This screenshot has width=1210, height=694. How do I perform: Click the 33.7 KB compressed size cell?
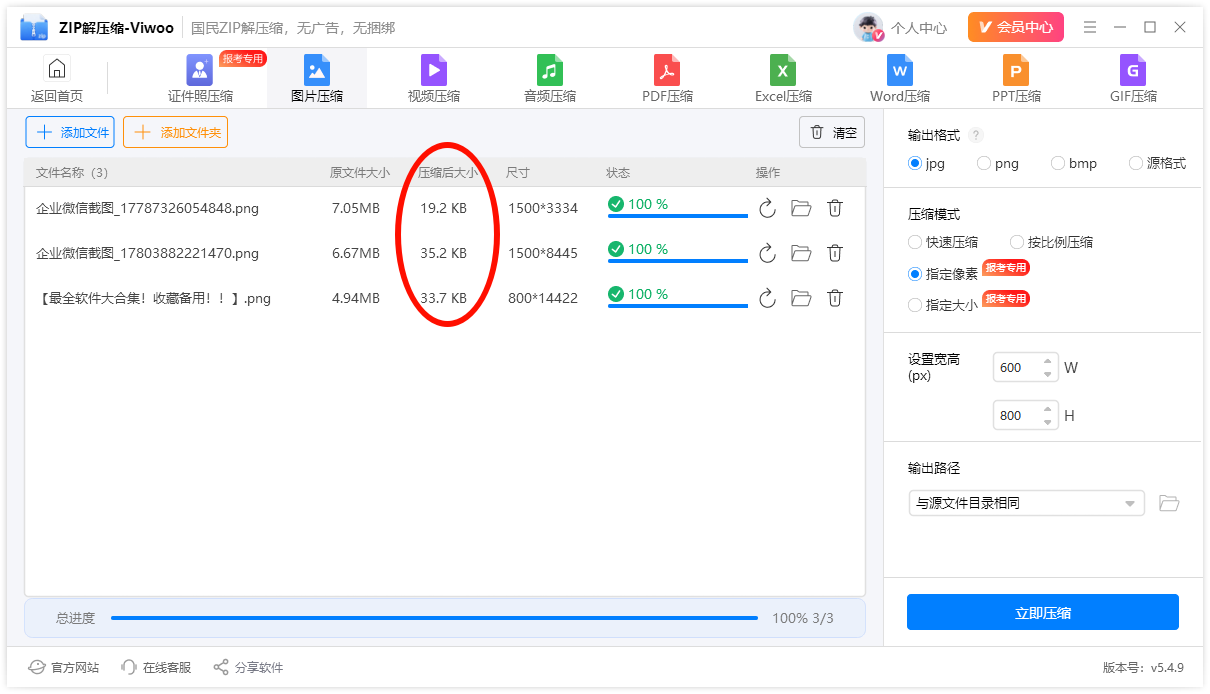pyautogui.click(x=443, y=298)
